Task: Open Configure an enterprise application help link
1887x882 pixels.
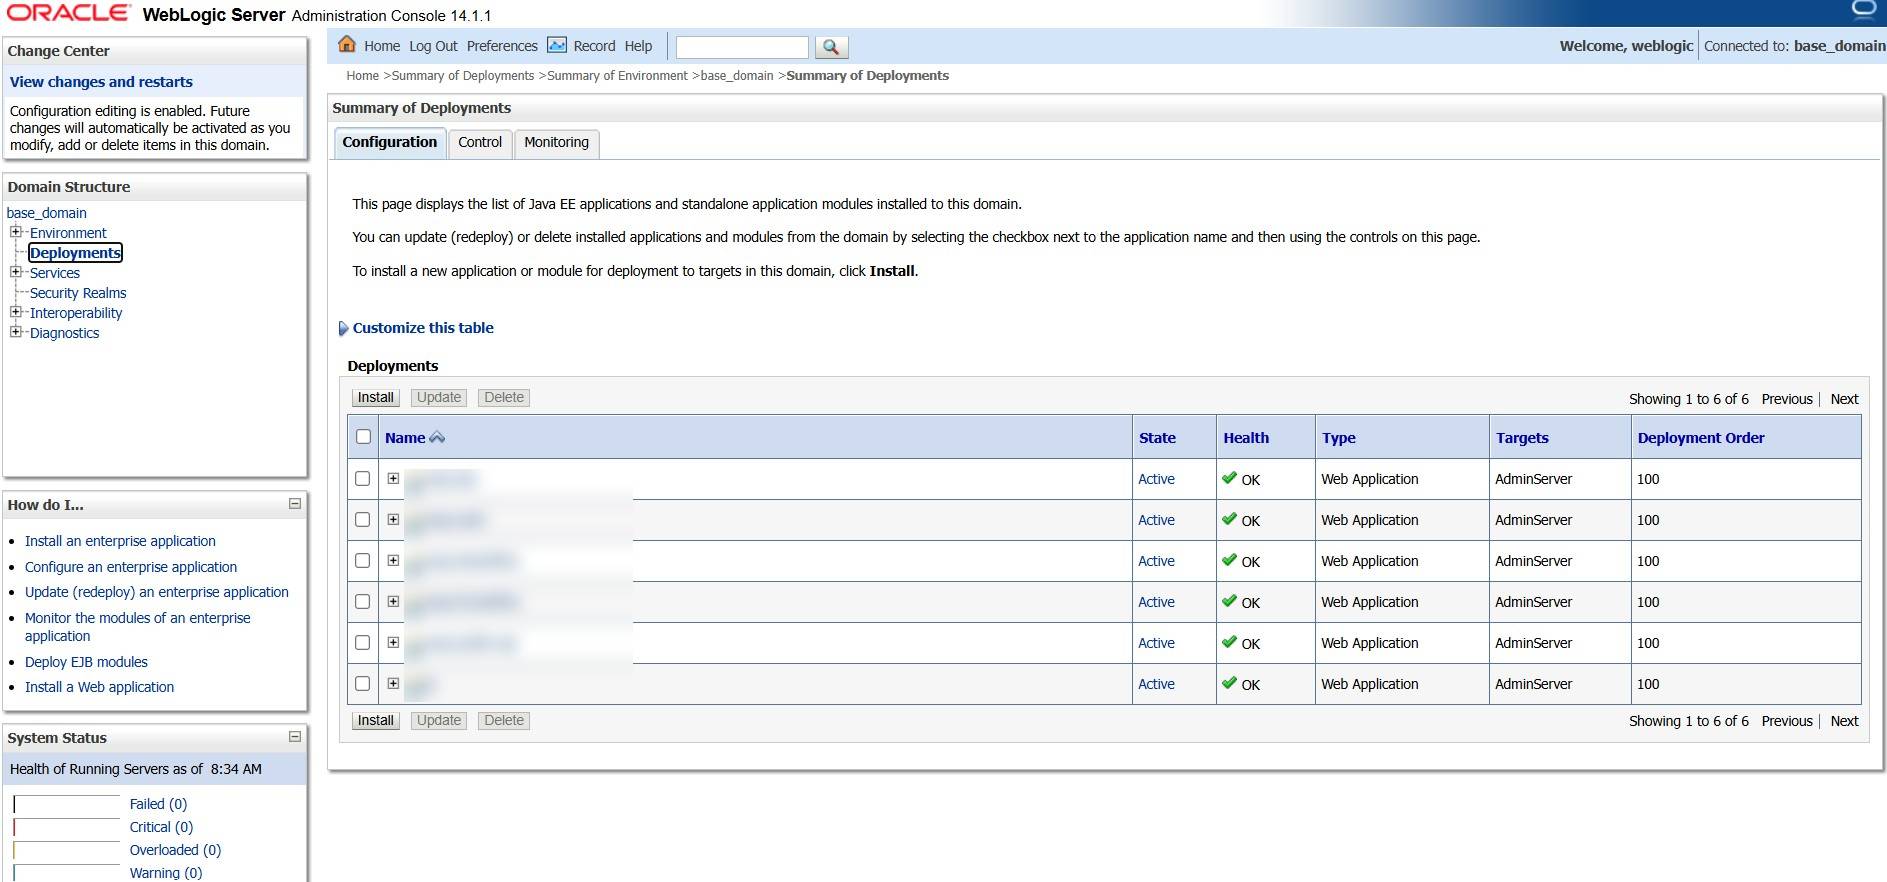Action: pyautogui.click(x=131, y=567)
